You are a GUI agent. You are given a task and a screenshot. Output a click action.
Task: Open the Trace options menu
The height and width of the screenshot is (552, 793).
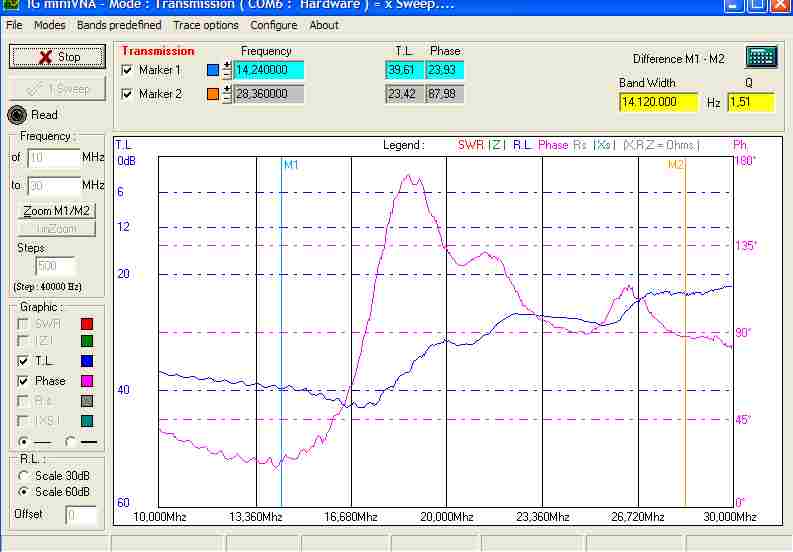click(206, 25)
